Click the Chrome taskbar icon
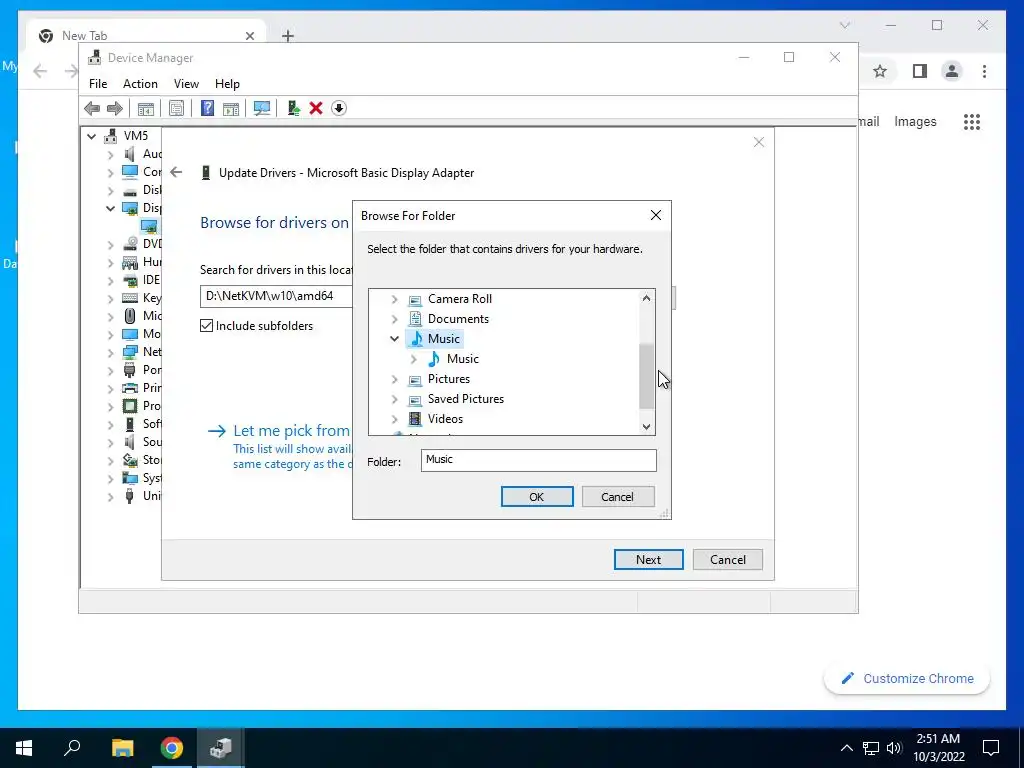1024x768 pixels. 172,748
